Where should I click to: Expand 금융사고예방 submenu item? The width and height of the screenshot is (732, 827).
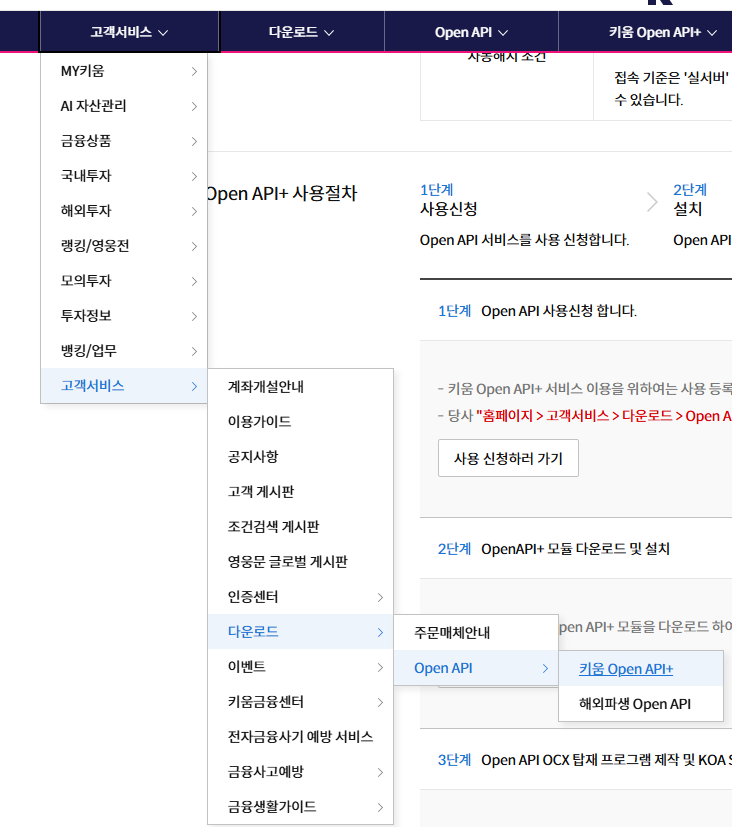[x=301, y=772]
